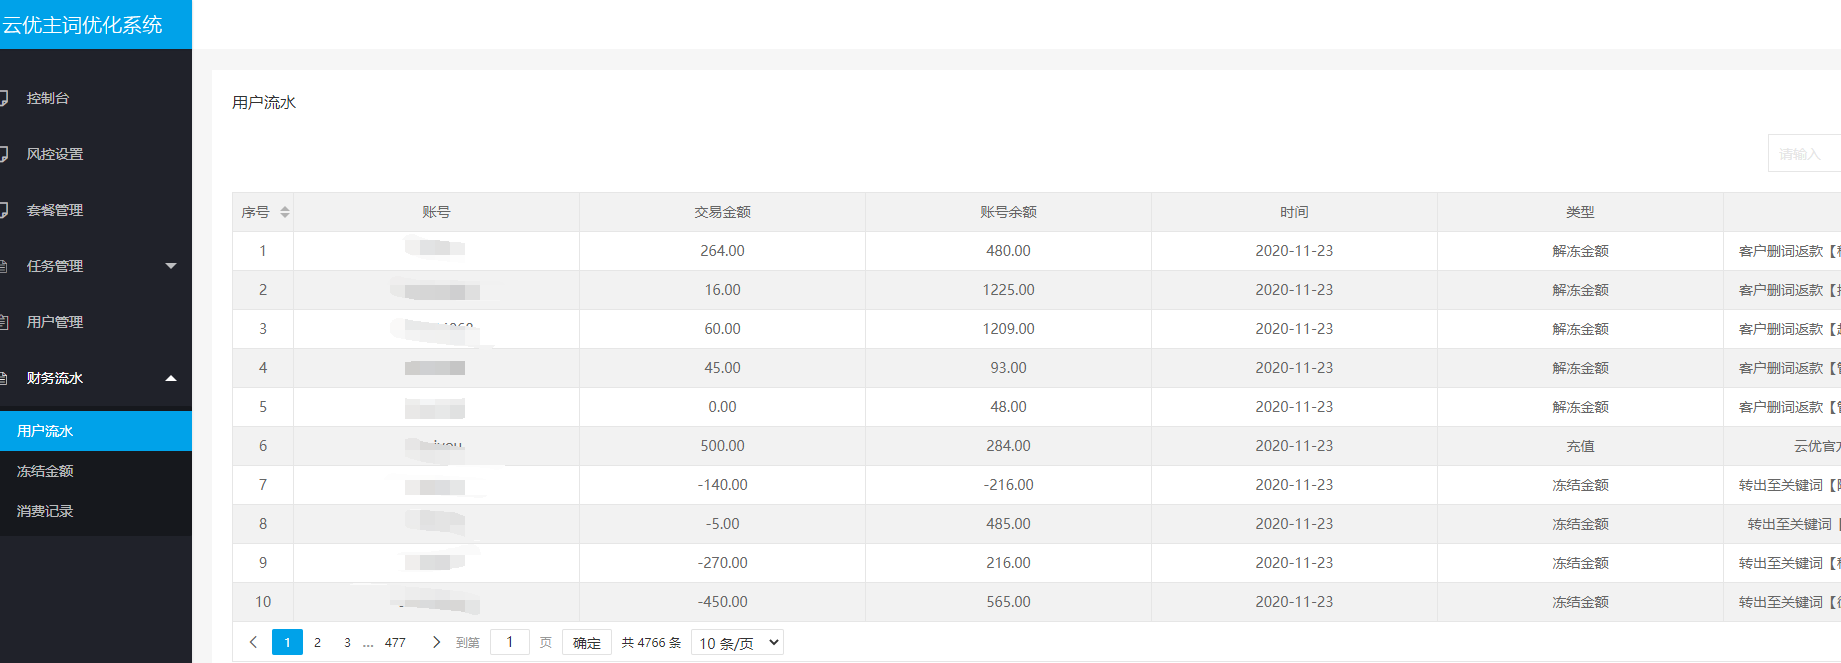Click the 风控设置 sidebar icon
This screenshot has height=663, width=1841.
tap(4, 154)
